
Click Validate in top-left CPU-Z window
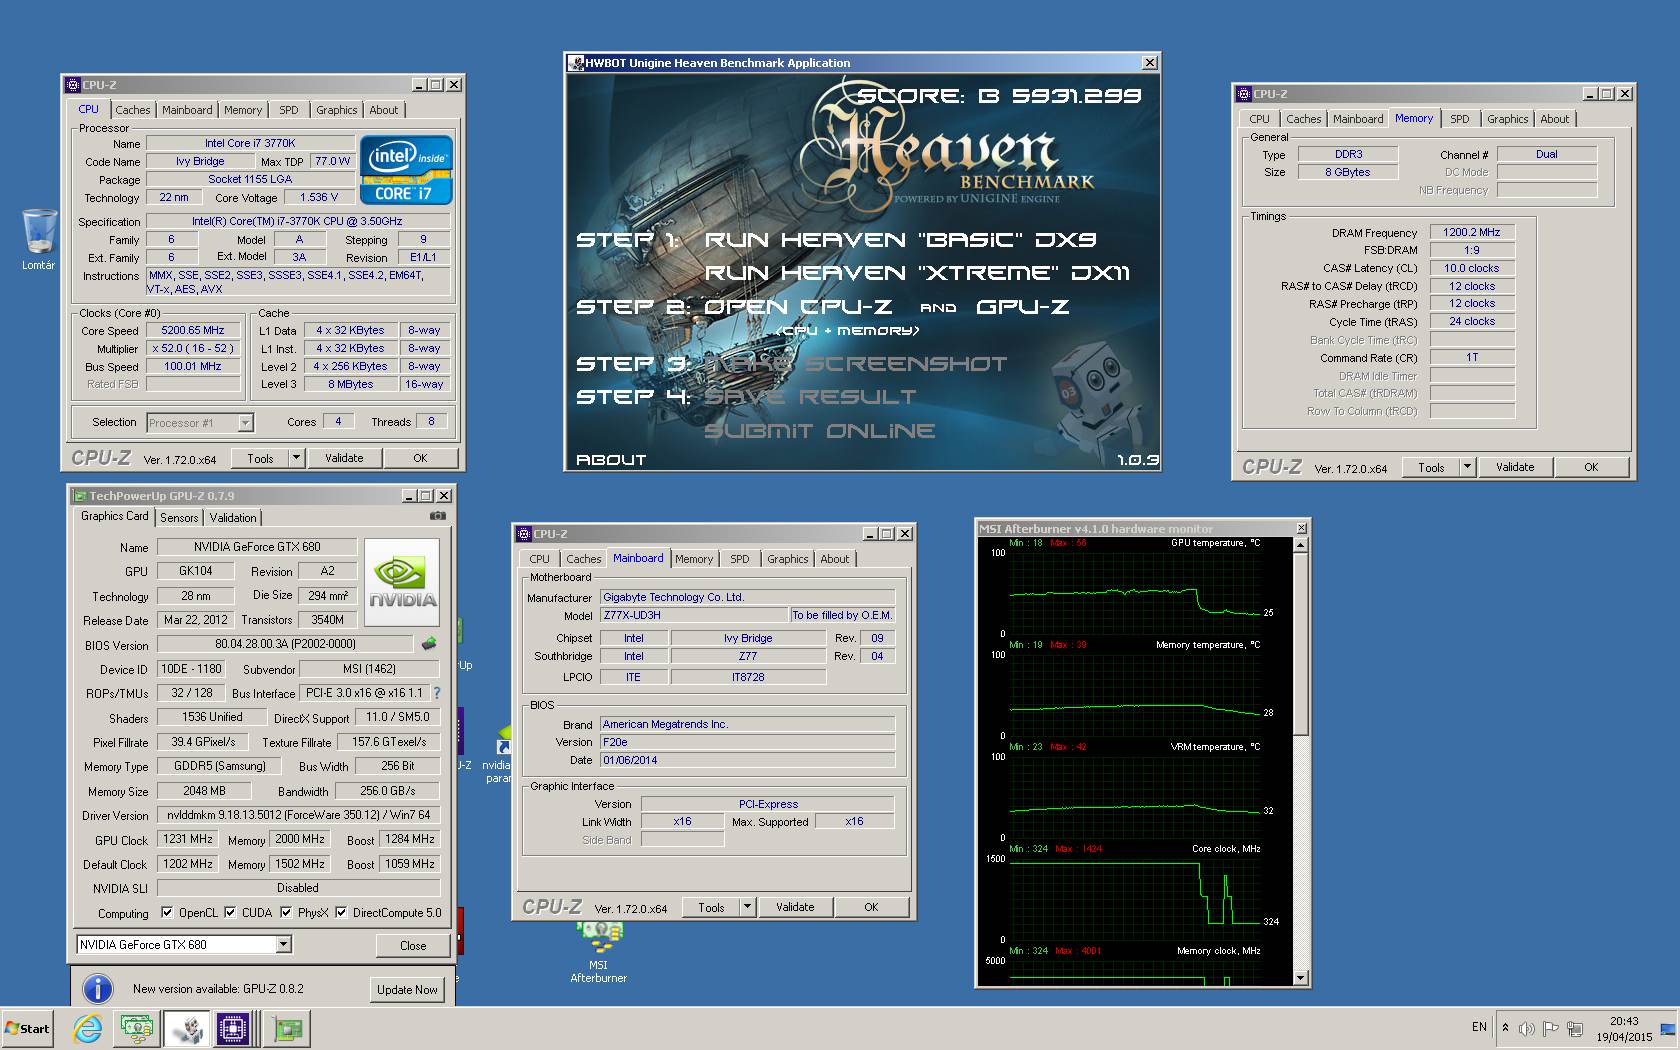(x=344, y=458)
